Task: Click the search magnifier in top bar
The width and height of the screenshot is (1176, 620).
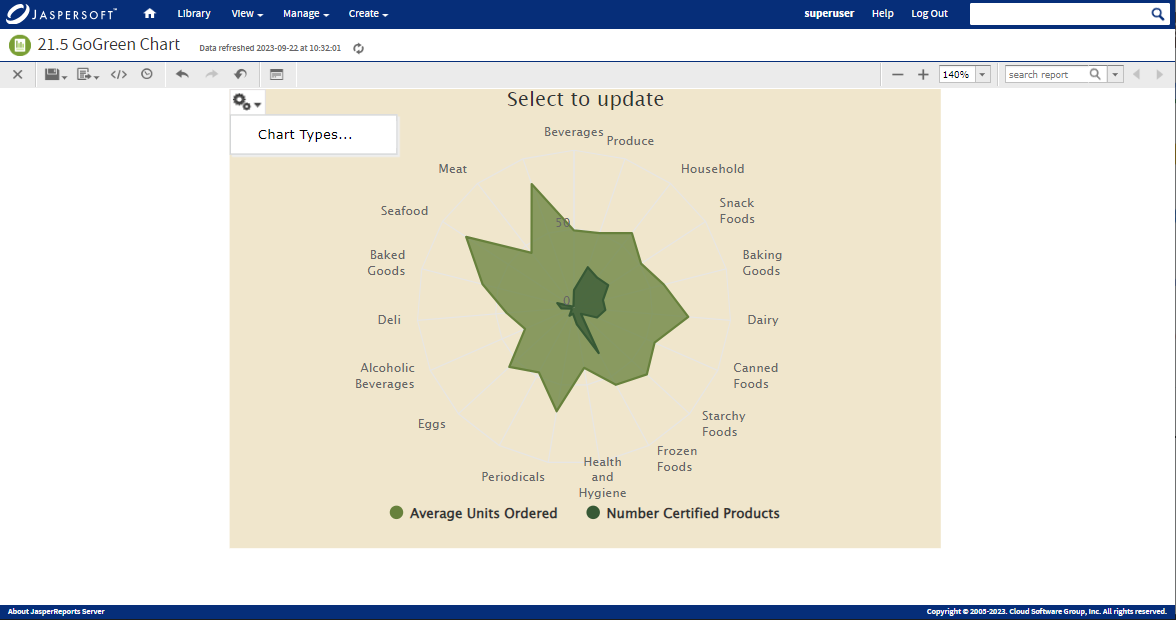Action: (x=1158, y=13)
